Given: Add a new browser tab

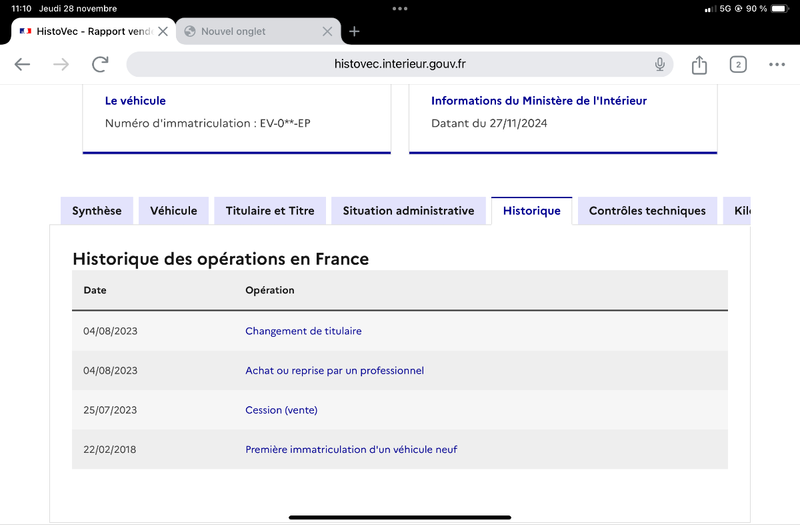Looking at the screenshot, I should [x=354, y=32].
